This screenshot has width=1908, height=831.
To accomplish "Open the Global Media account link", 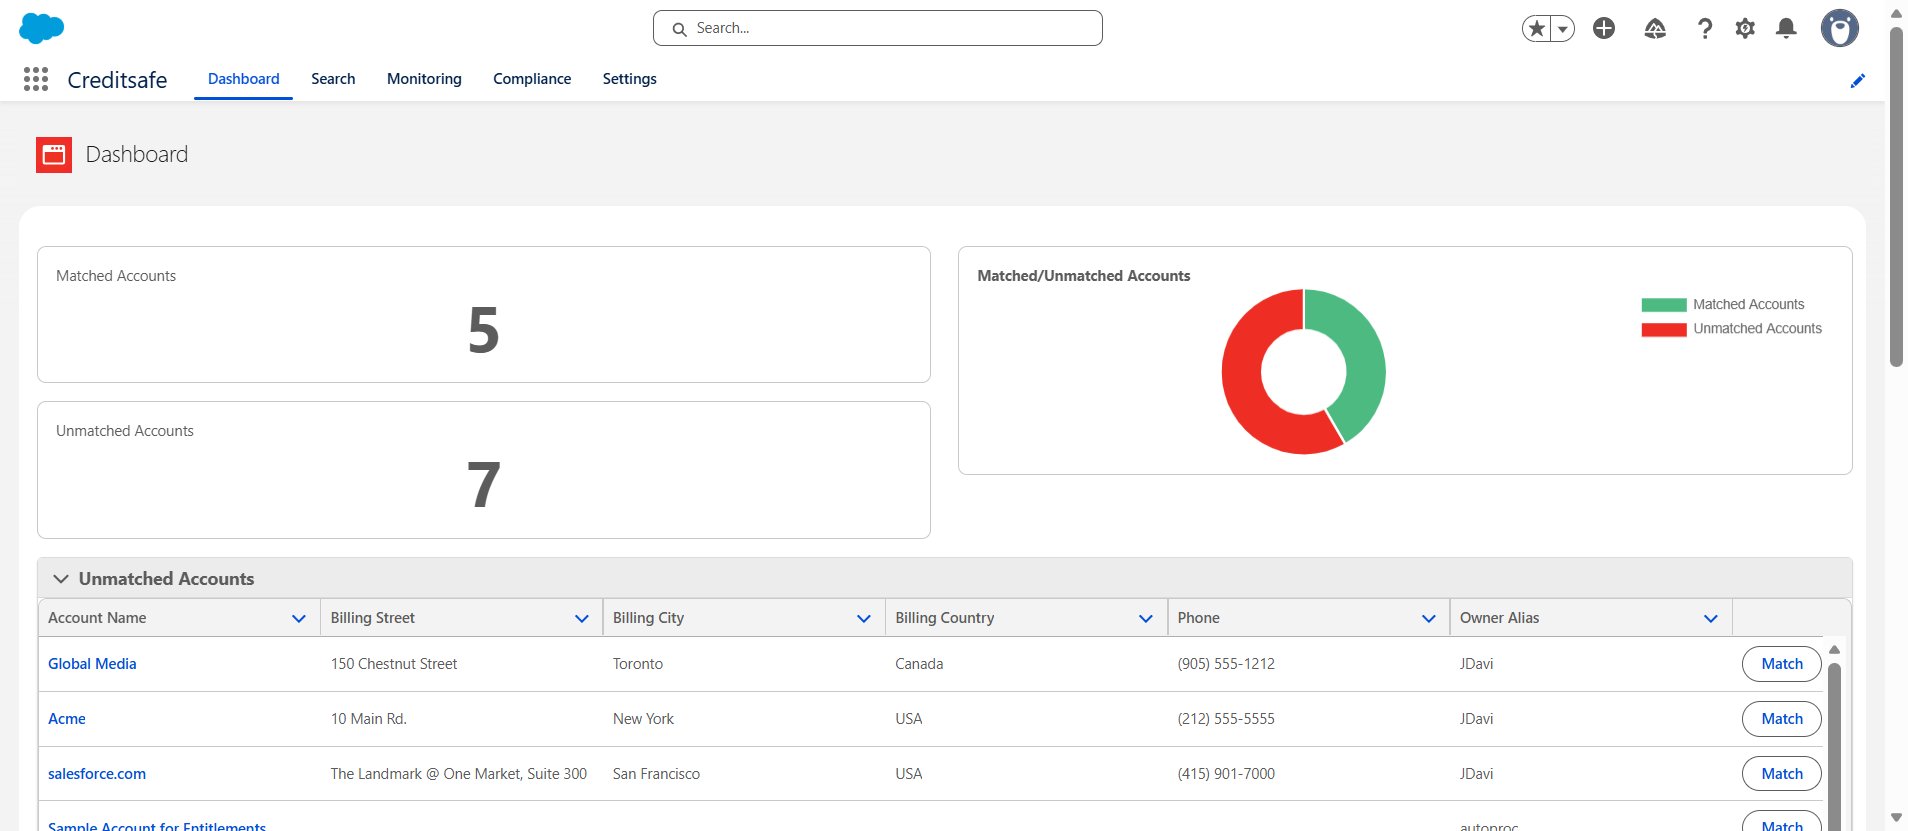I will click(92, 664).
